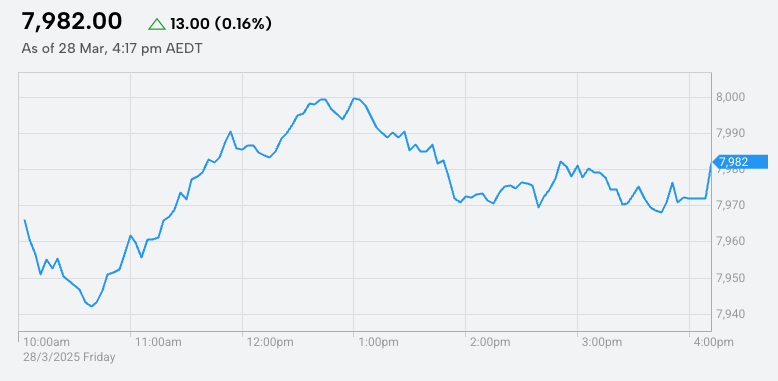The image size is (778, 381).
Task: Click the 7,950 y-axis label
Action: (x=731, y=277)
